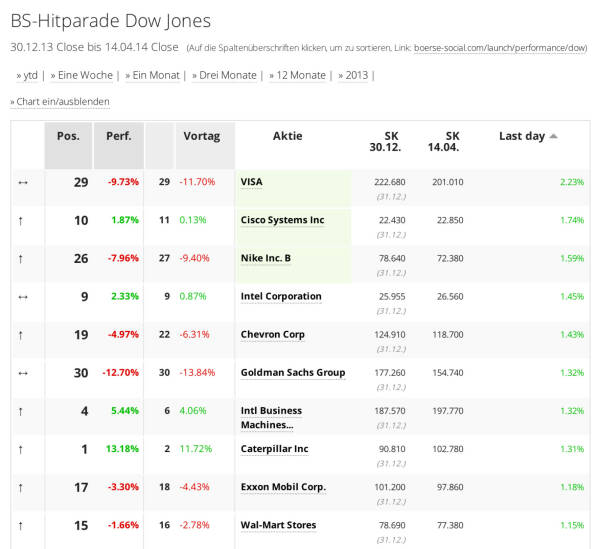600x549 pixels.
Task: Show the 12 Monate performance
Action: coord(301,75)
